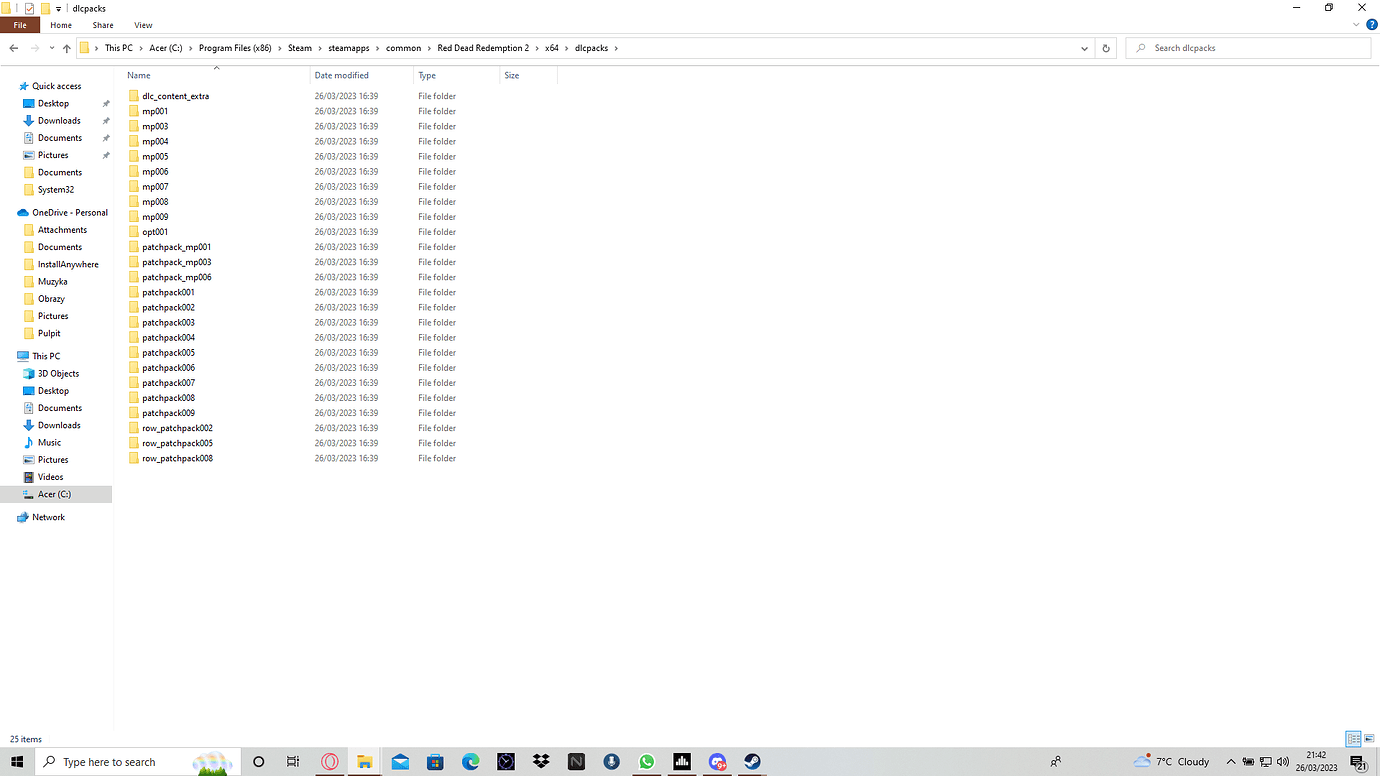This screenshot has height=776, width=1380.
Task: Launch Microsoft Edge from taskbar
Action: (471, 762)
